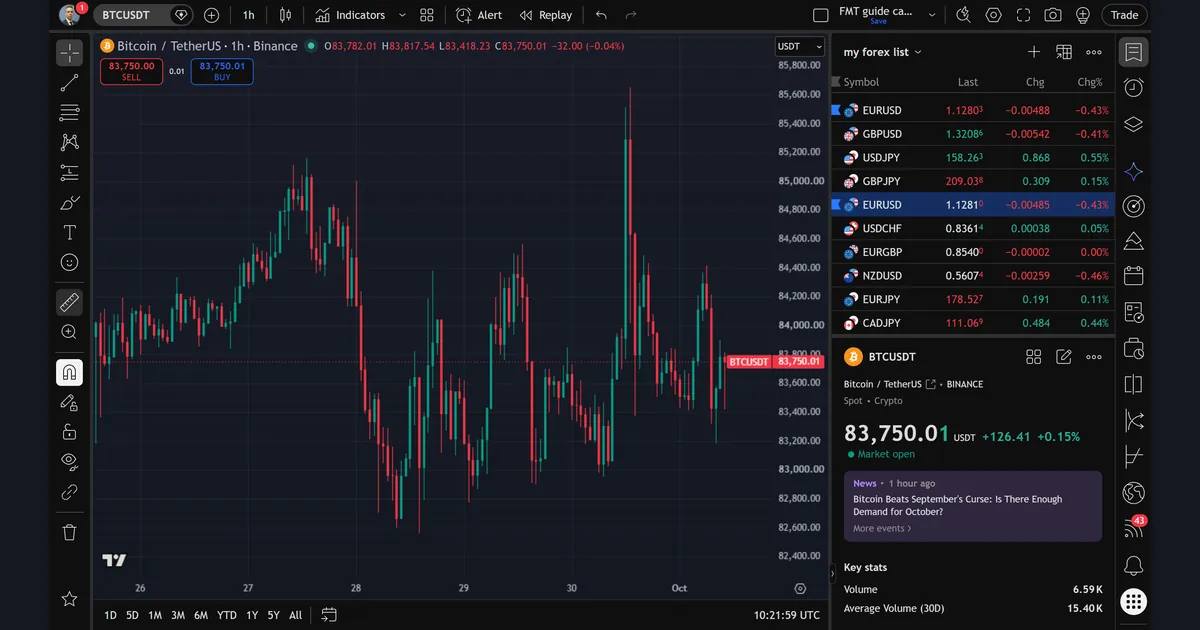Activate the ruler measure tool
Screen dimensions: 1200x630
coord(69,301)
